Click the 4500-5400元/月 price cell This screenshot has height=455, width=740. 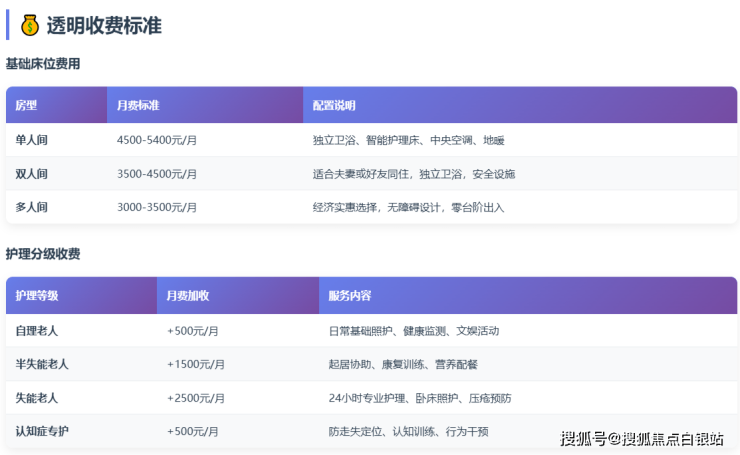click(x=157, y=140)
